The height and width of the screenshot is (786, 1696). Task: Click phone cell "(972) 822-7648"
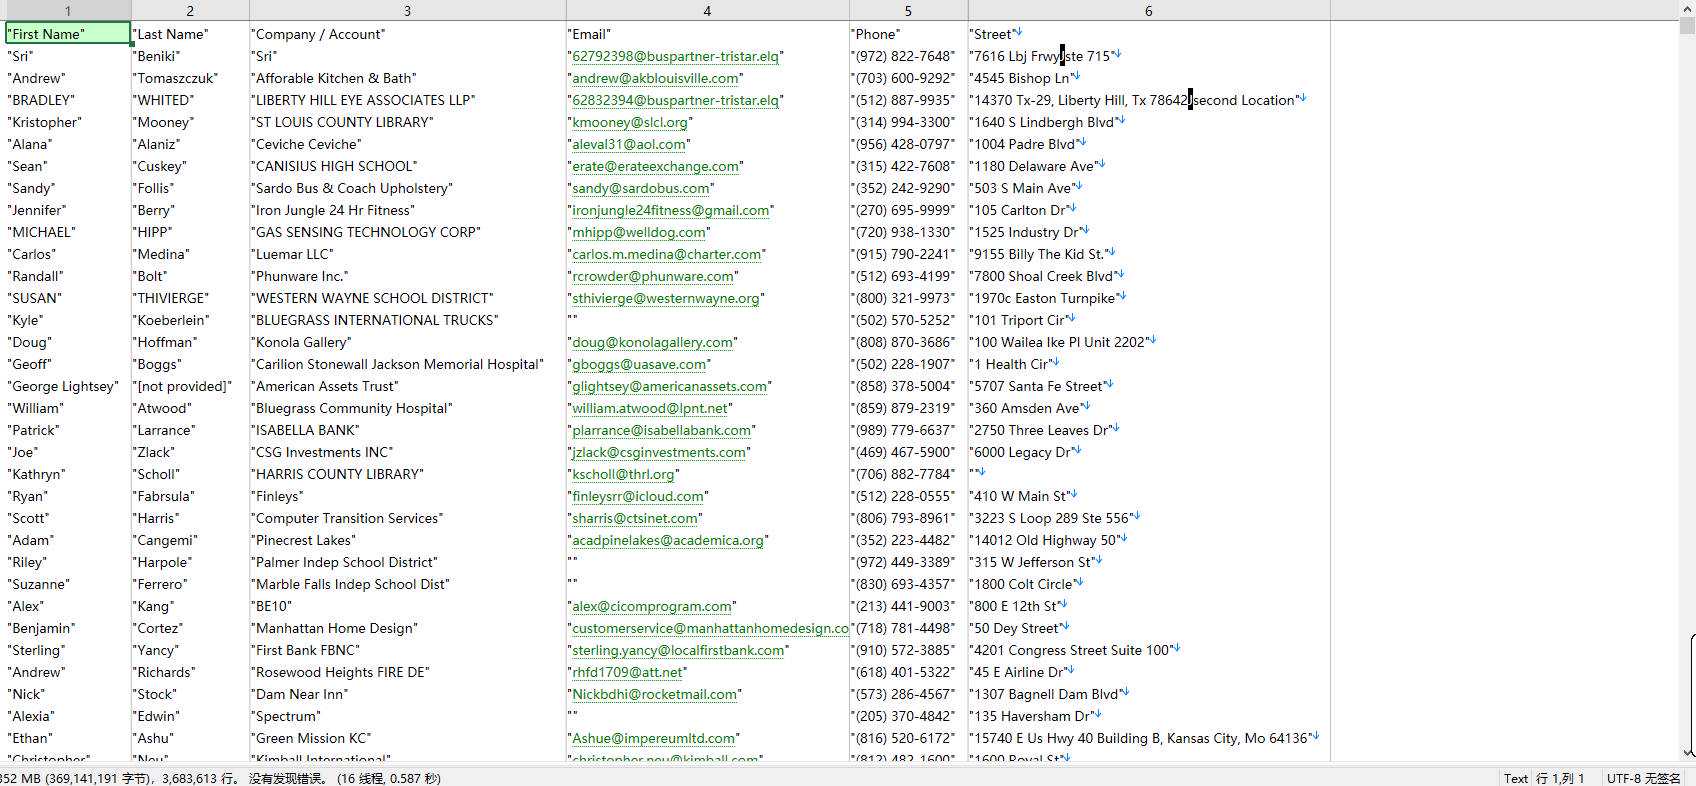point(908,56)
